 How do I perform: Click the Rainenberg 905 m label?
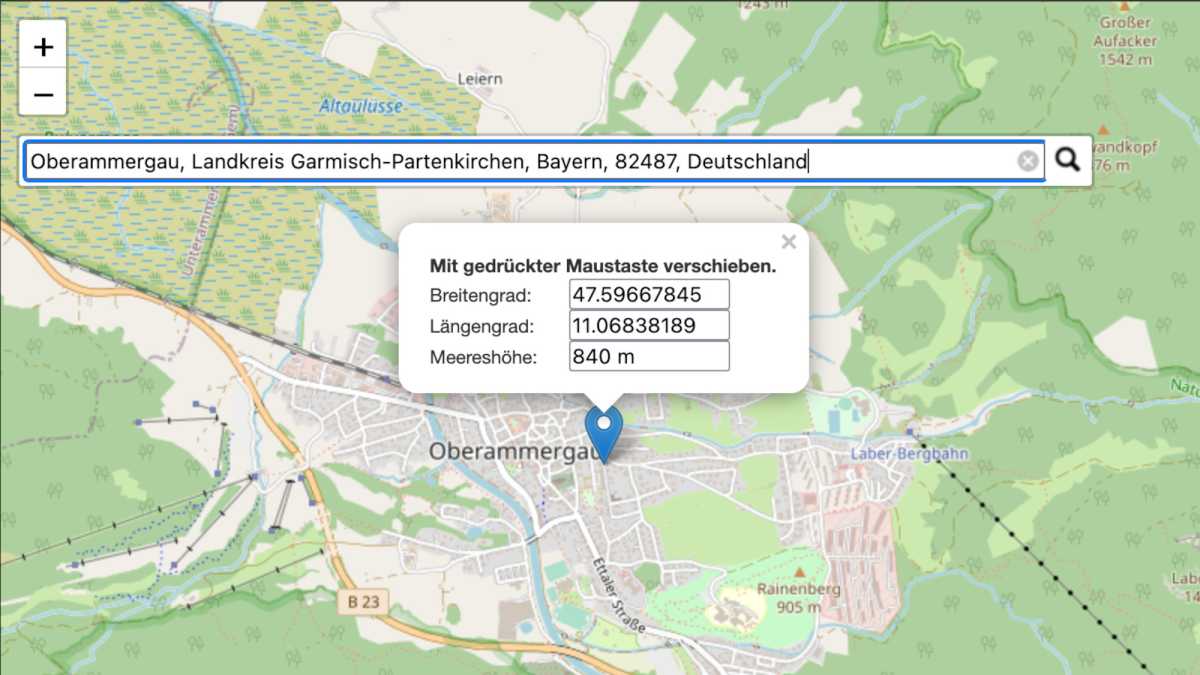pos(798,597)
